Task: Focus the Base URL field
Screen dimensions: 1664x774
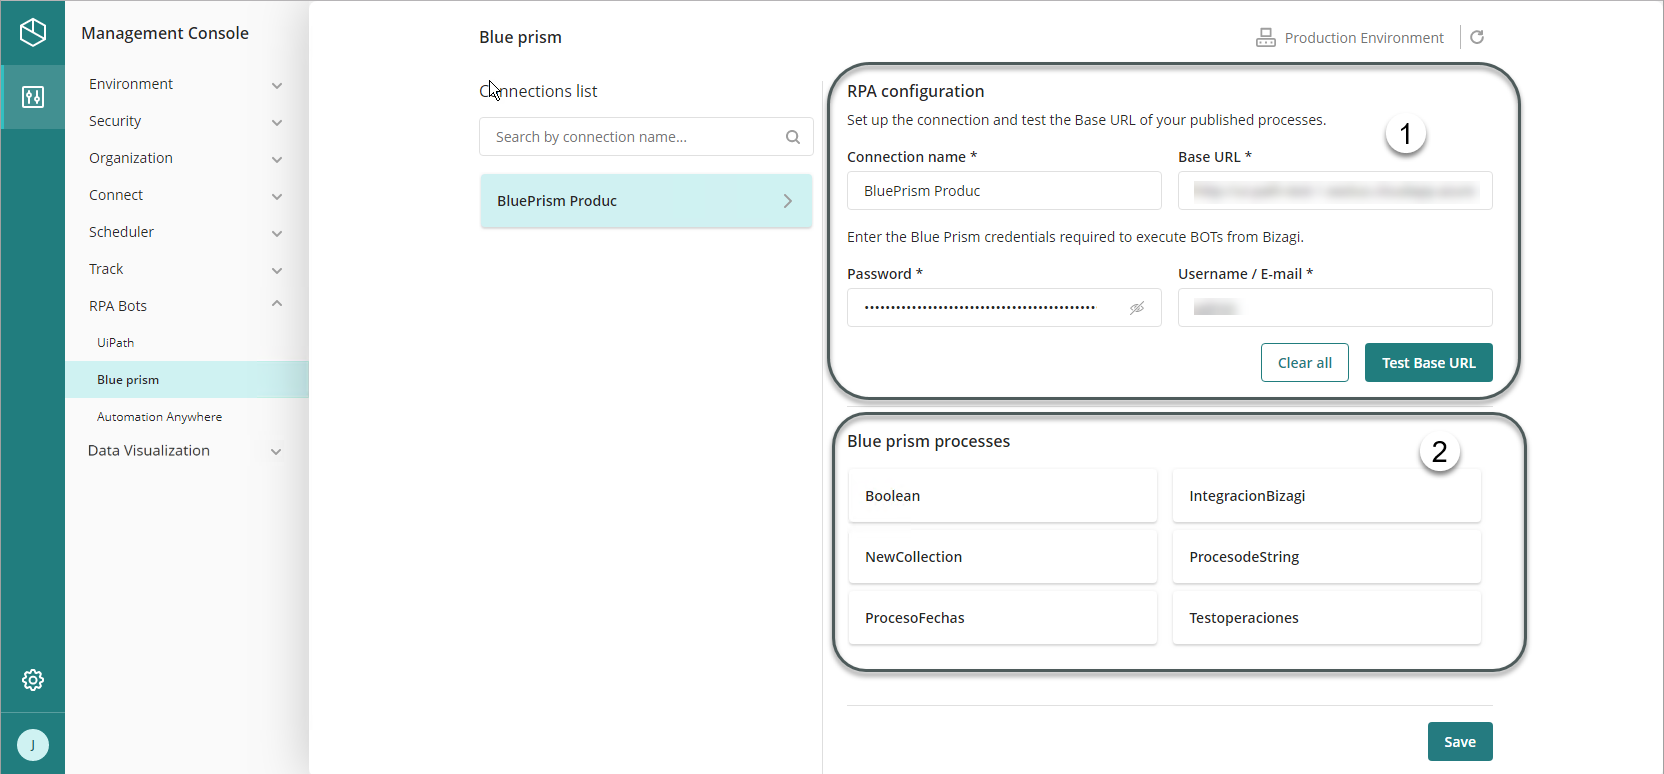Action: coord(1335,191)
